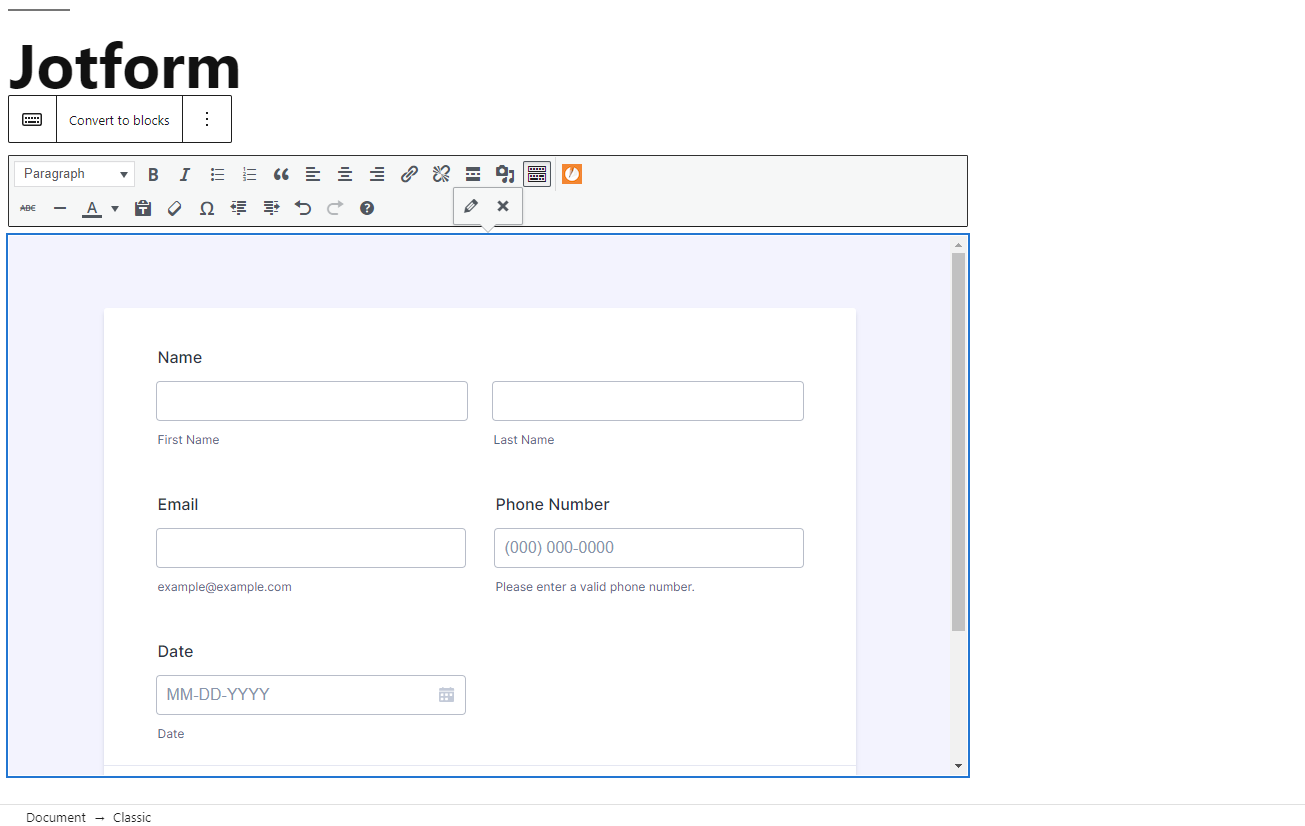Align text right

click(377, 174)
